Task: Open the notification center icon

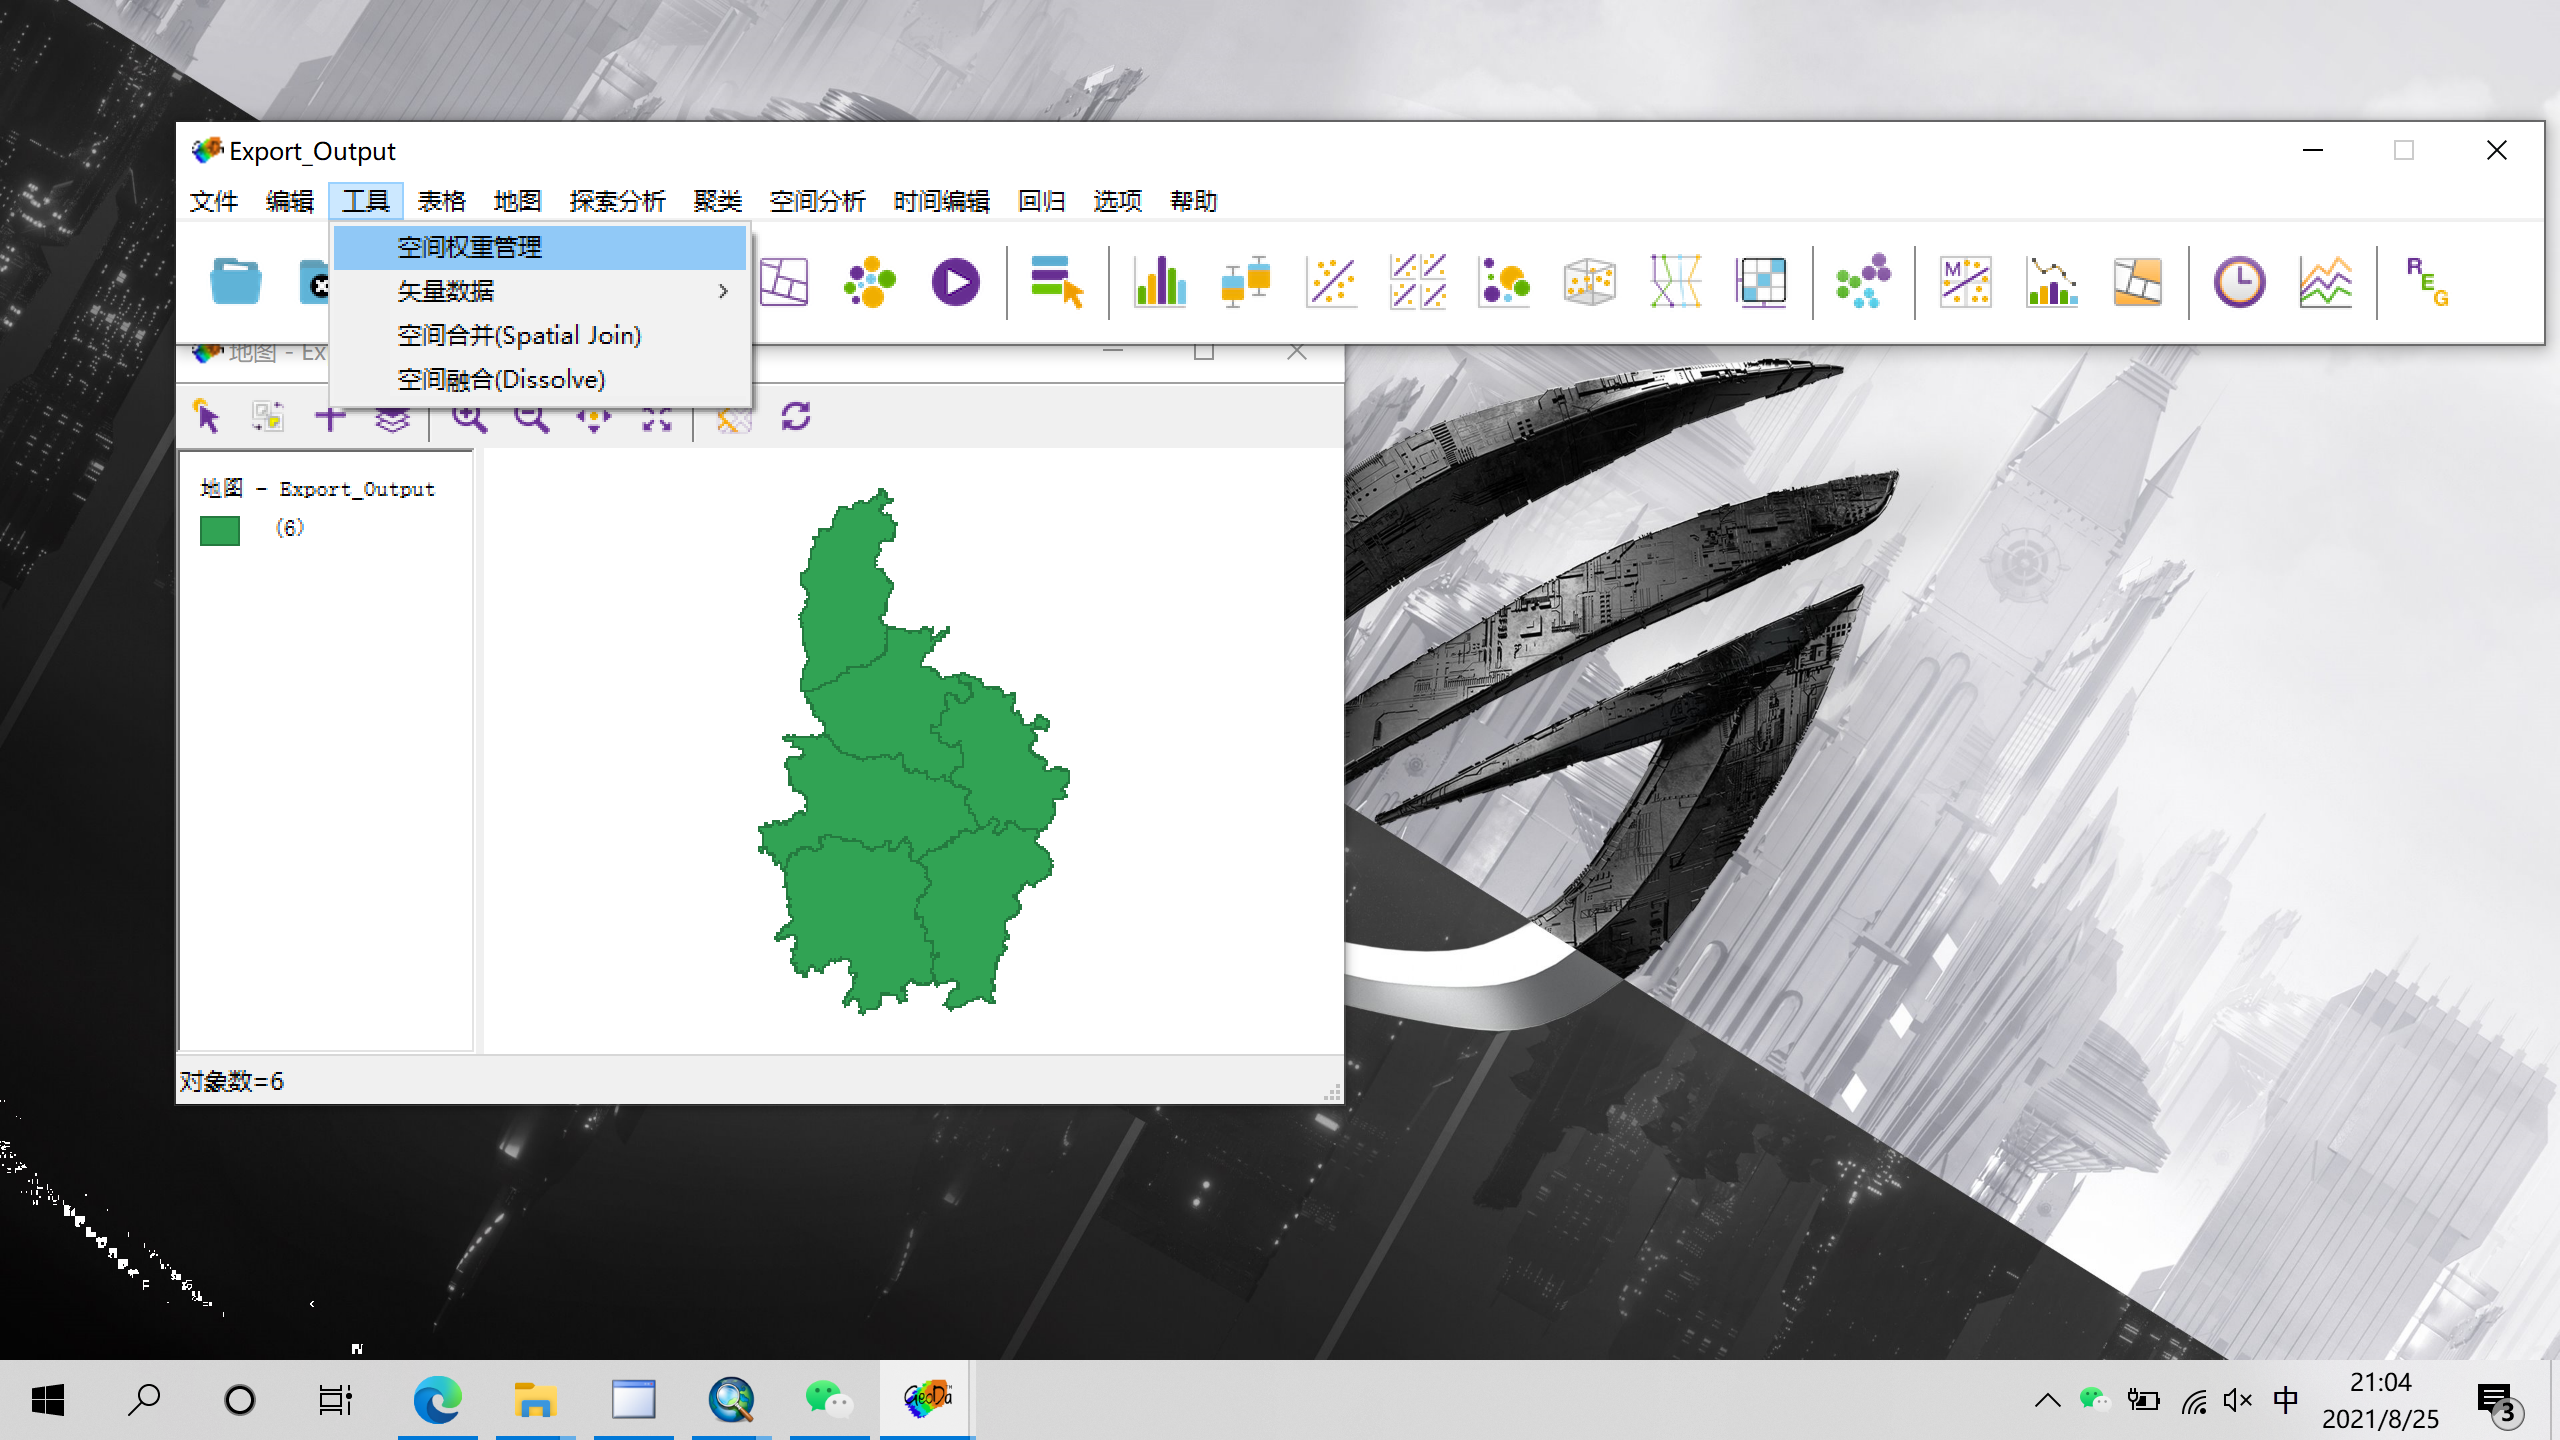Action: pyautogui.click(x=2500, y=1402)
